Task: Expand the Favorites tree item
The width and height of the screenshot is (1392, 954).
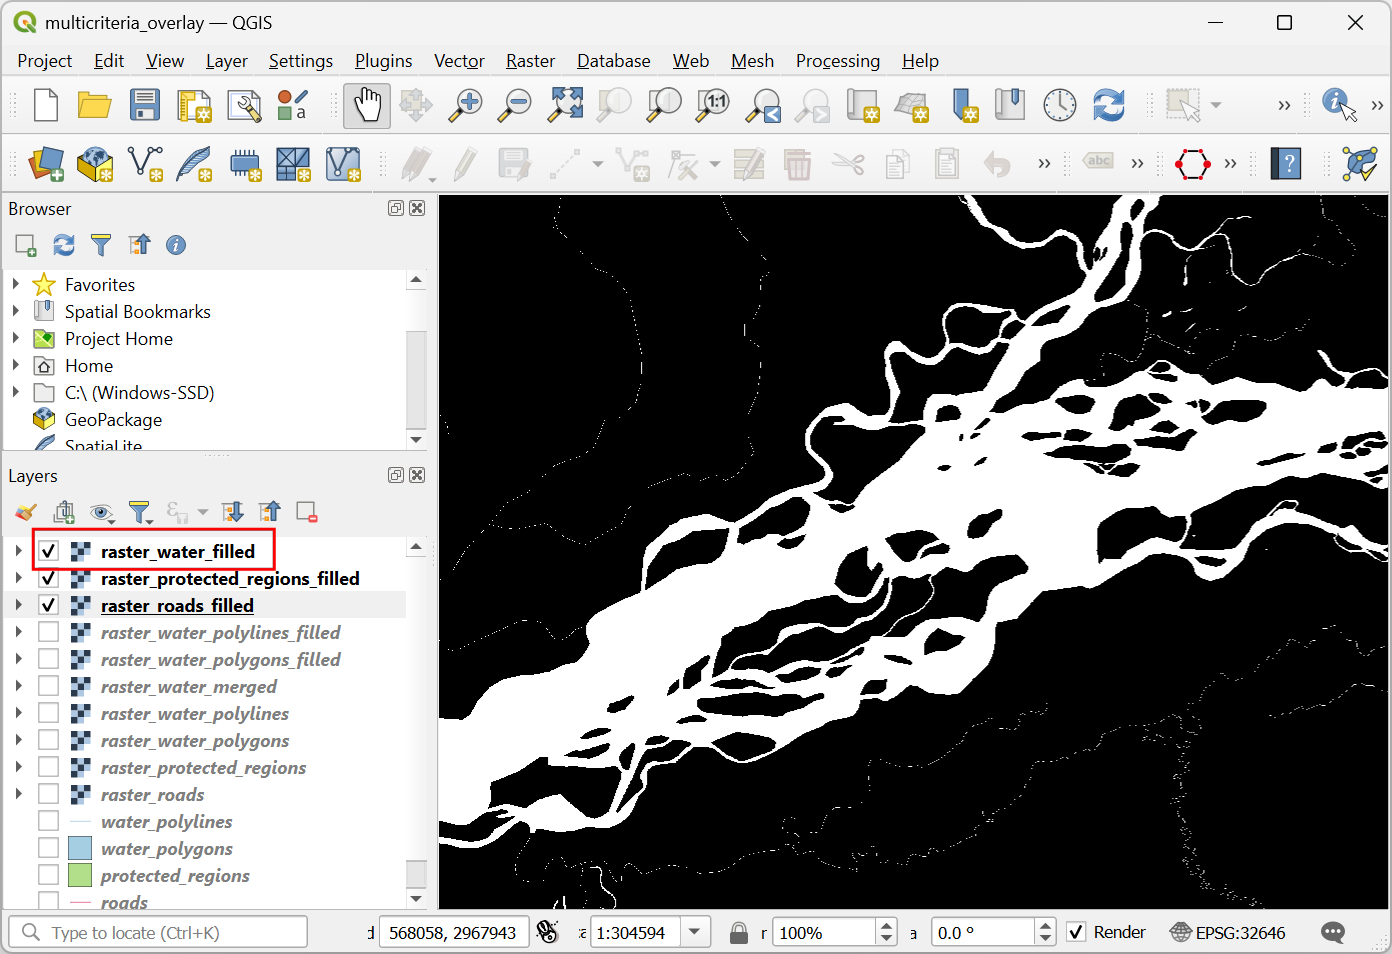Action: click(16, 284)
